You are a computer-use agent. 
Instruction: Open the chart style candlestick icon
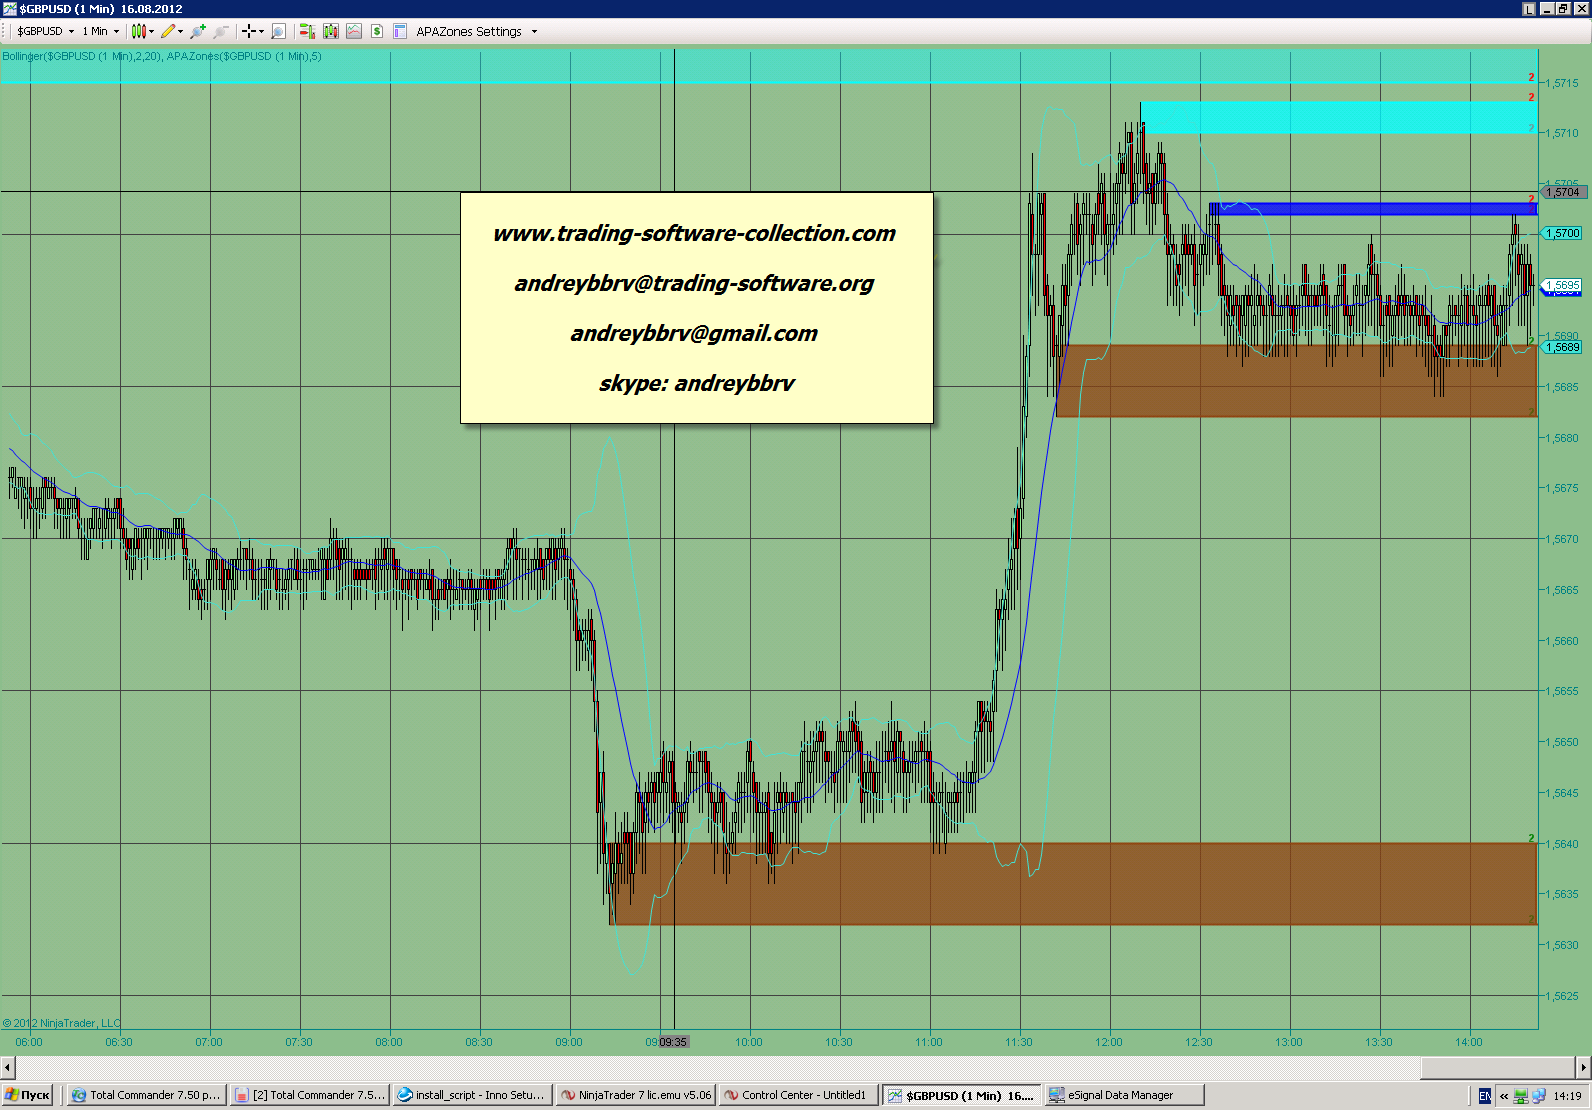click(x=139, y=32)
